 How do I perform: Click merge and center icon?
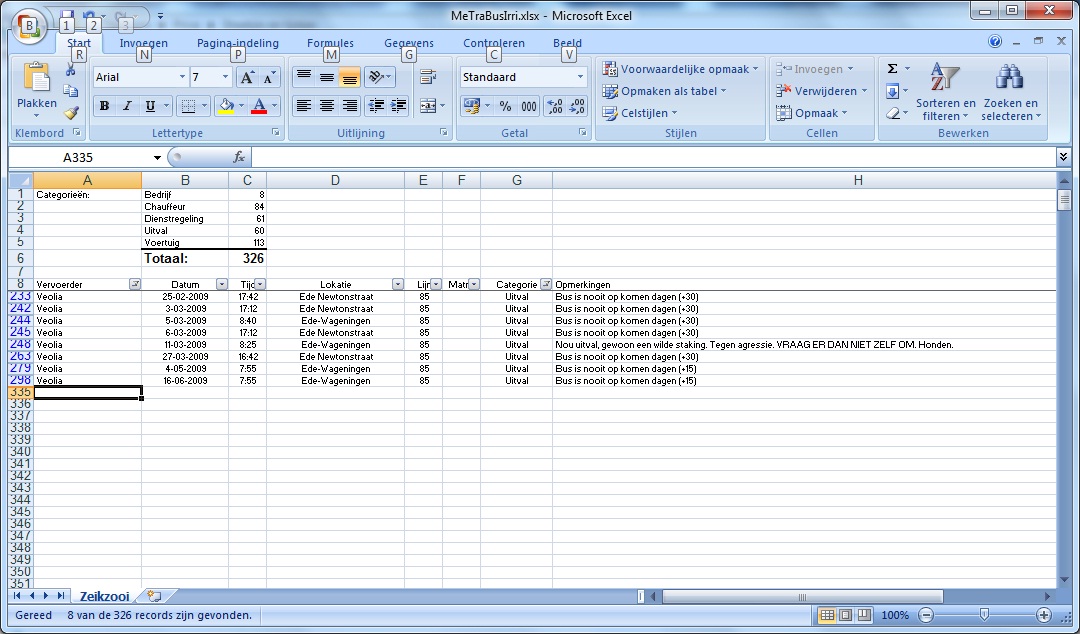point(428,105)
